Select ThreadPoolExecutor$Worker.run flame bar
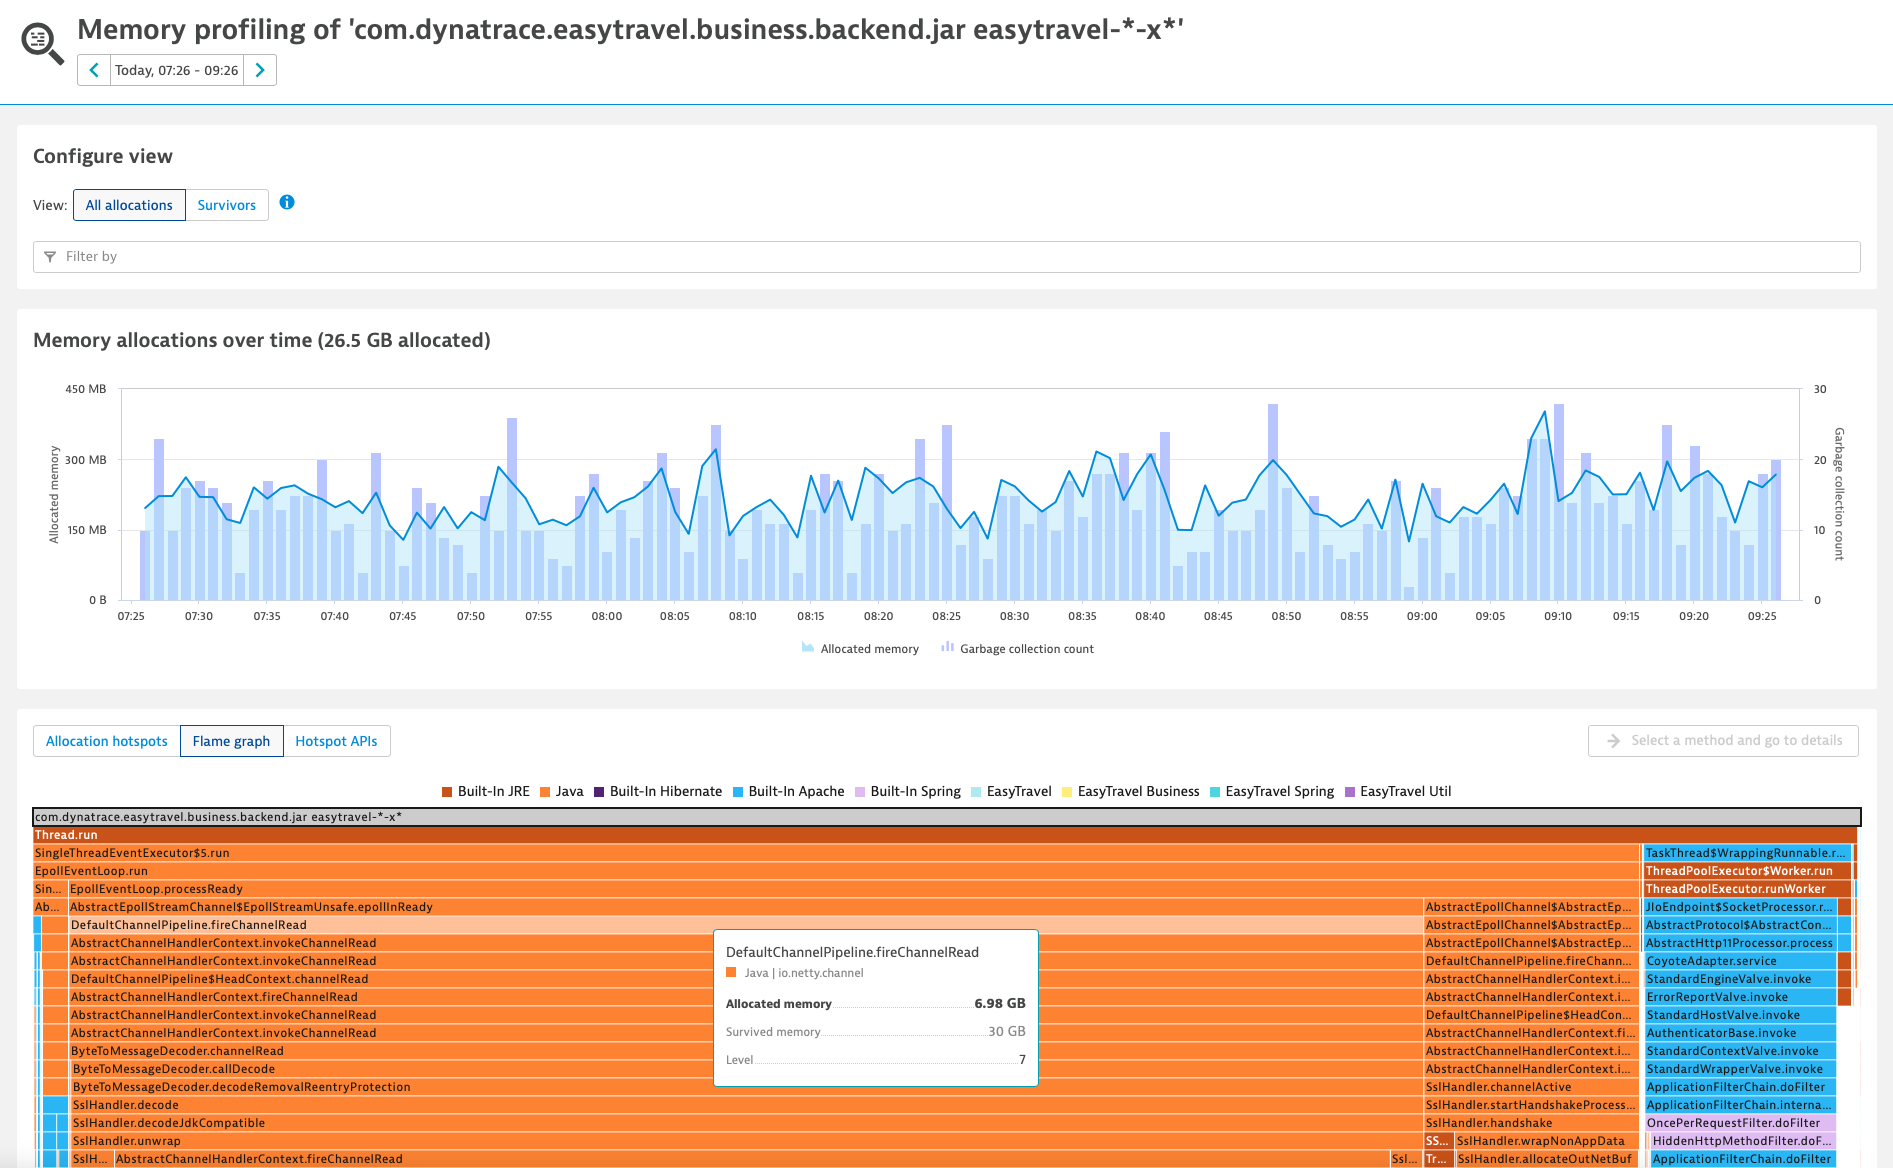Screen dimensions: 1893x1168 point(1747,871)
